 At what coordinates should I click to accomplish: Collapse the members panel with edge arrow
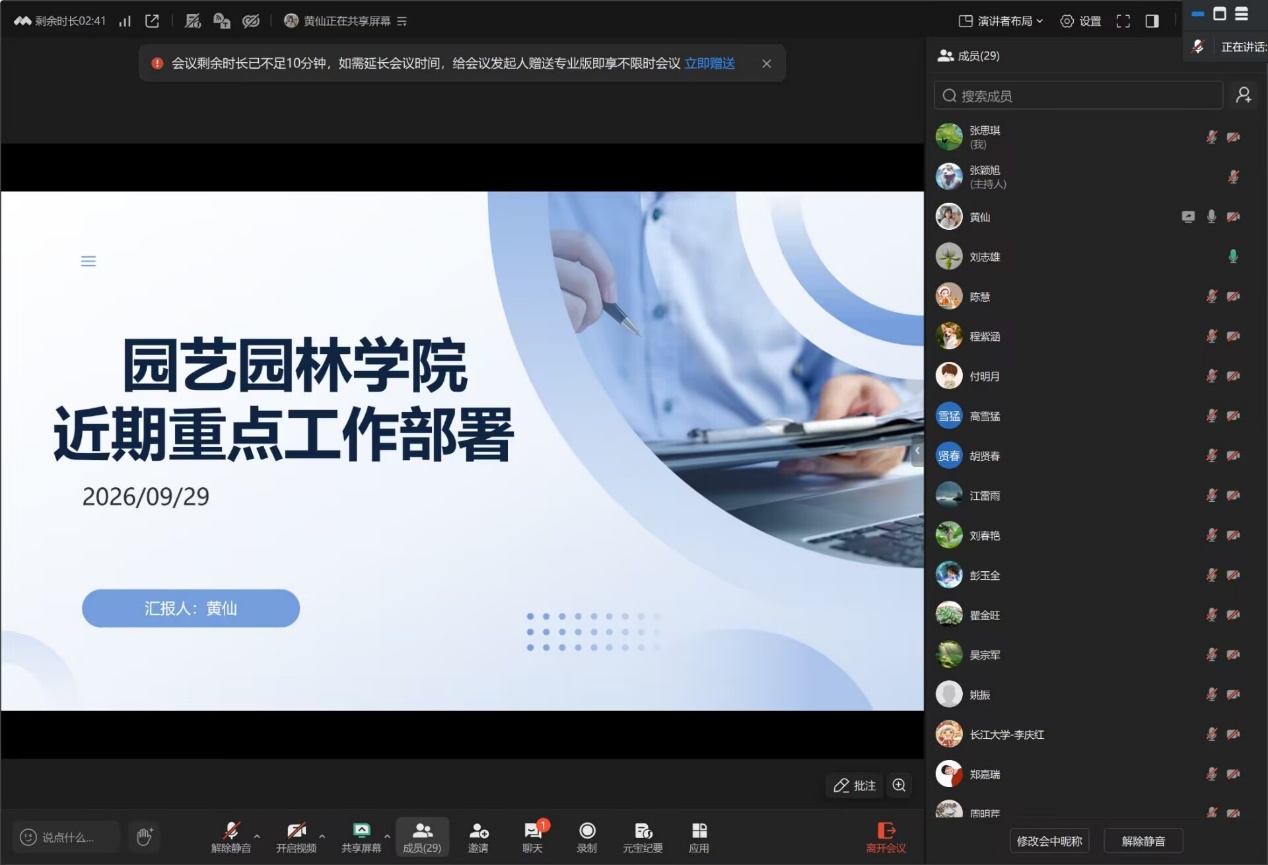point(917,451)
